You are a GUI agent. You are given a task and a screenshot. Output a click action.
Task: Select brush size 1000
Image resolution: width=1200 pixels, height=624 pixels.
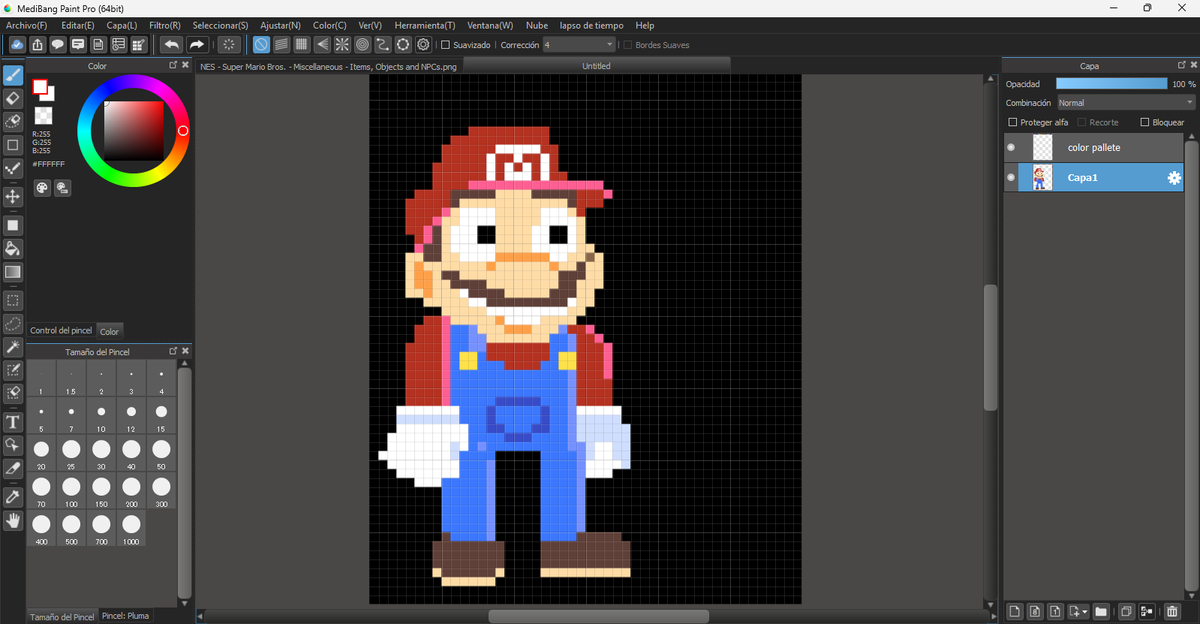(131, 528)
